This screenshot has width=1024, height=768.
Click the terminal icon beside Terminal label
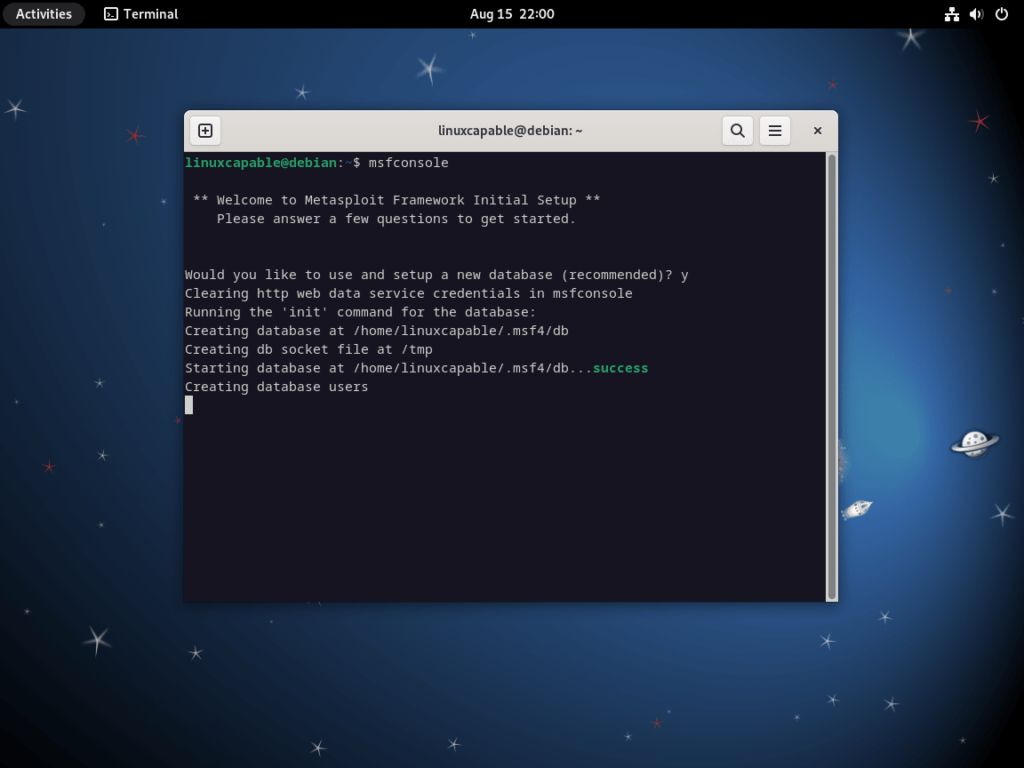coord(111,14)
